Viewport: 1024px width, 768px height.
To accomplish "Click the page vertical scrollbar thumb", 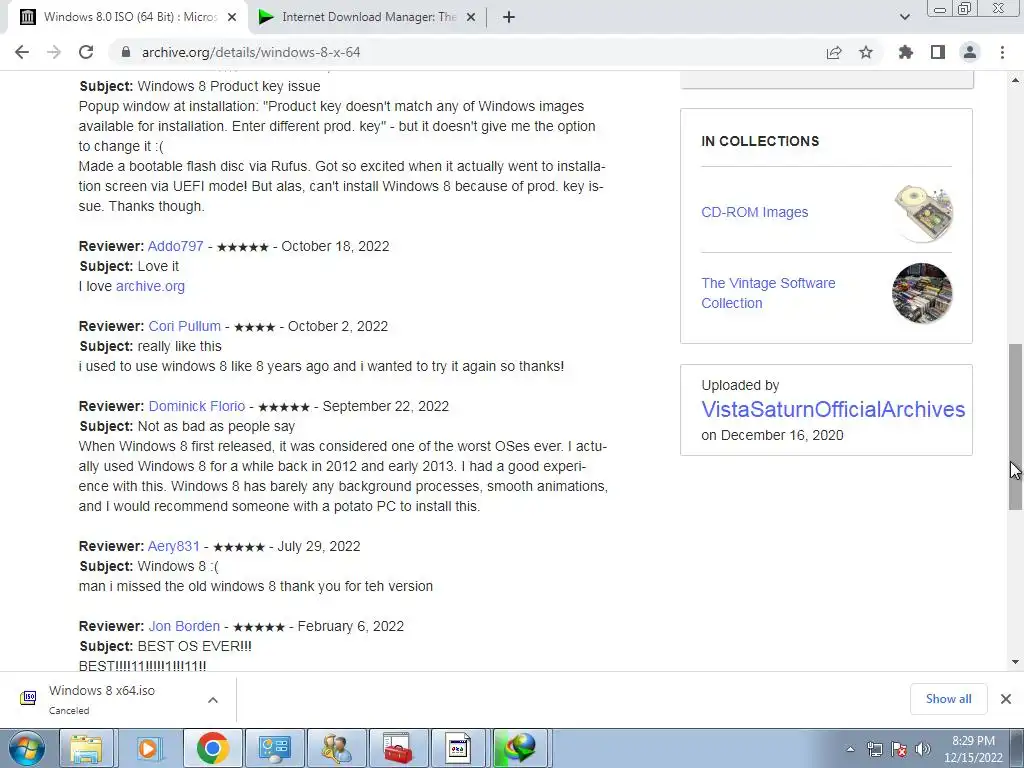I will (x=1015, y=426).
